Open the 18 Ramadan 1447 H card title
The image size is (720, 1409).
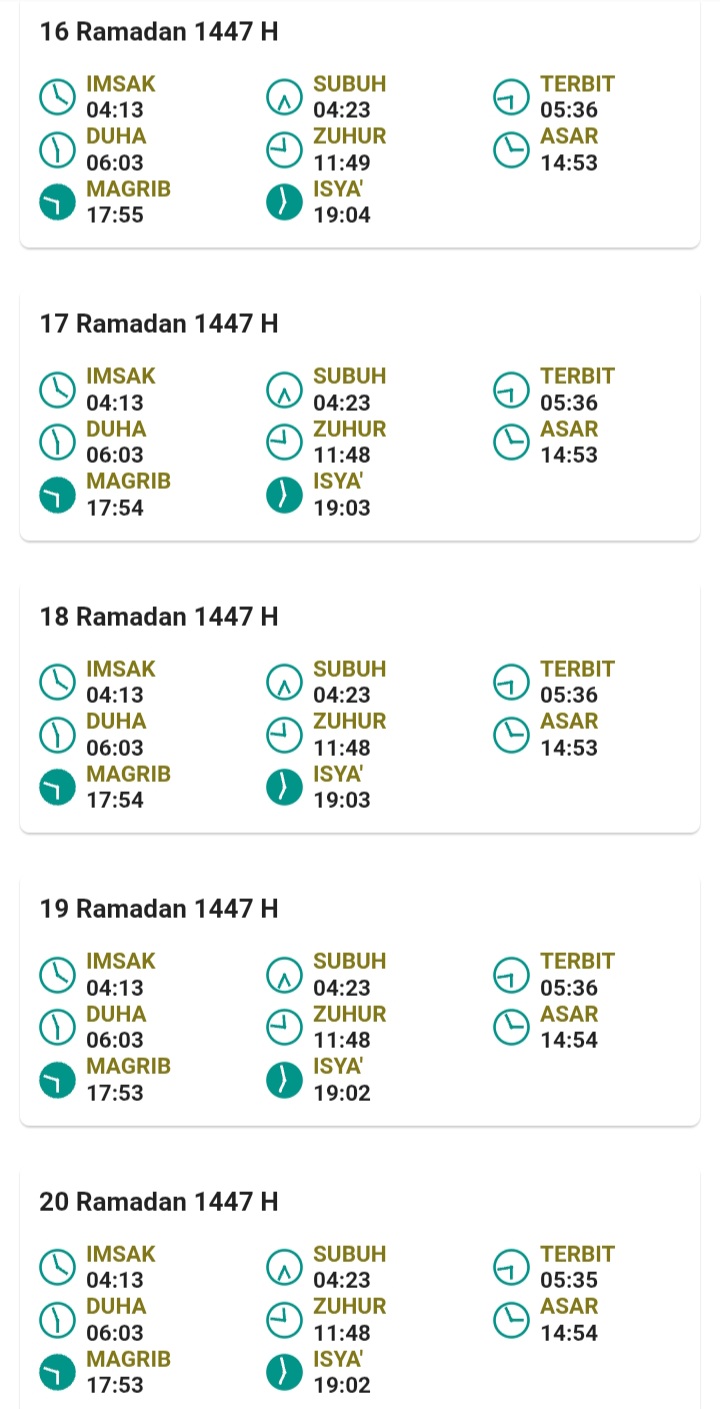point(159,617)
